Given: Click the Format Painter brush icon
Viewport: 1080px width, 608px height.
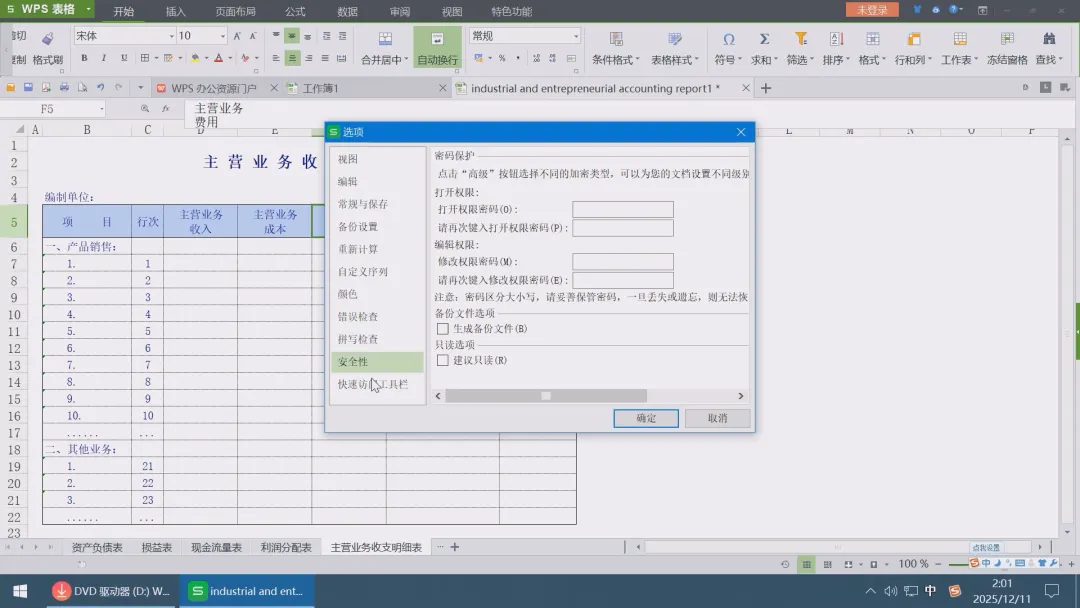Looking at the screenshot, I should coord(48,39).
